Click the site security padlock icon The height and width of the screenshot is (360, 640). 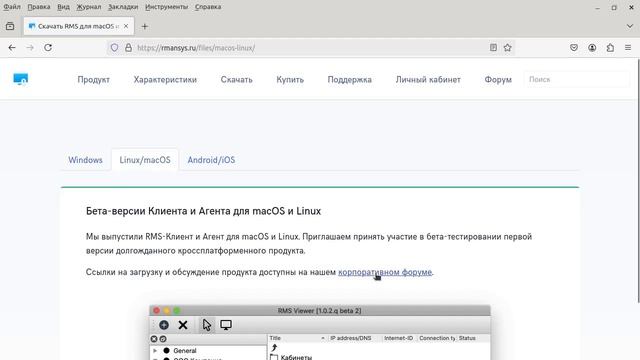[x=128, y=48]
